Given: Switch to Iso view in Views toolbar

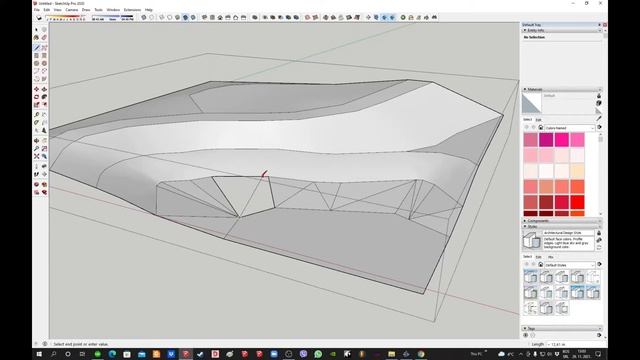Looking at the screenshot, I should click(x=204, y=18).
